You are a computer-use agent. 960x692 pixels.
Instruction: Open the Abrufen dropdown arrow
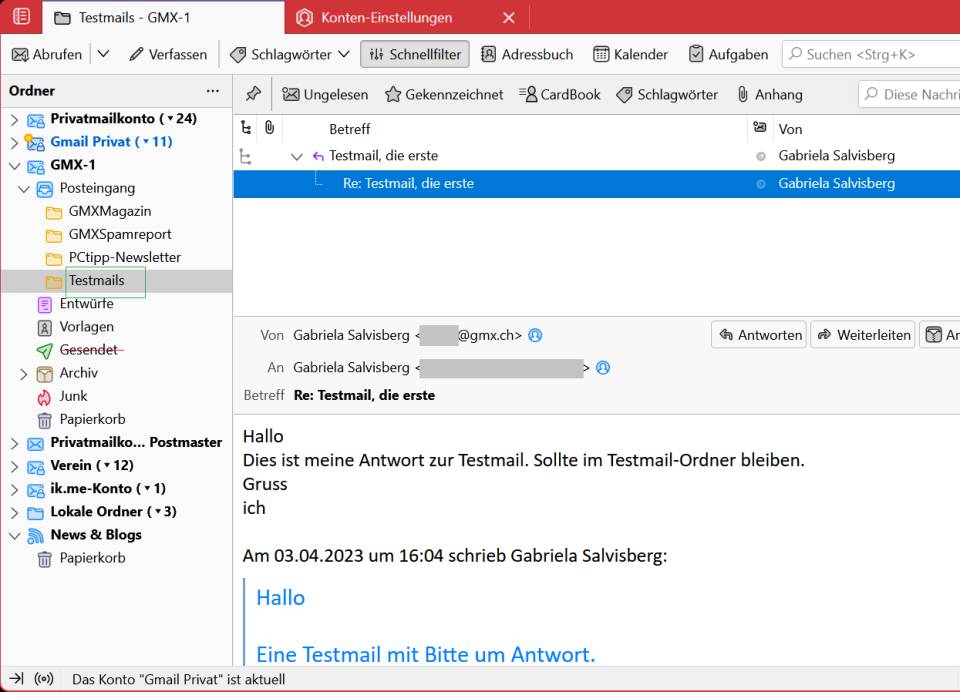tap(103, 54)
